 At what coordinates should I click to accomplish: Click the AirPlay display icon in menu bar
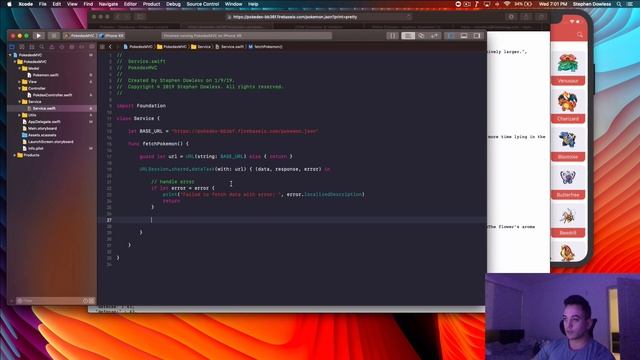coord(487,4)
